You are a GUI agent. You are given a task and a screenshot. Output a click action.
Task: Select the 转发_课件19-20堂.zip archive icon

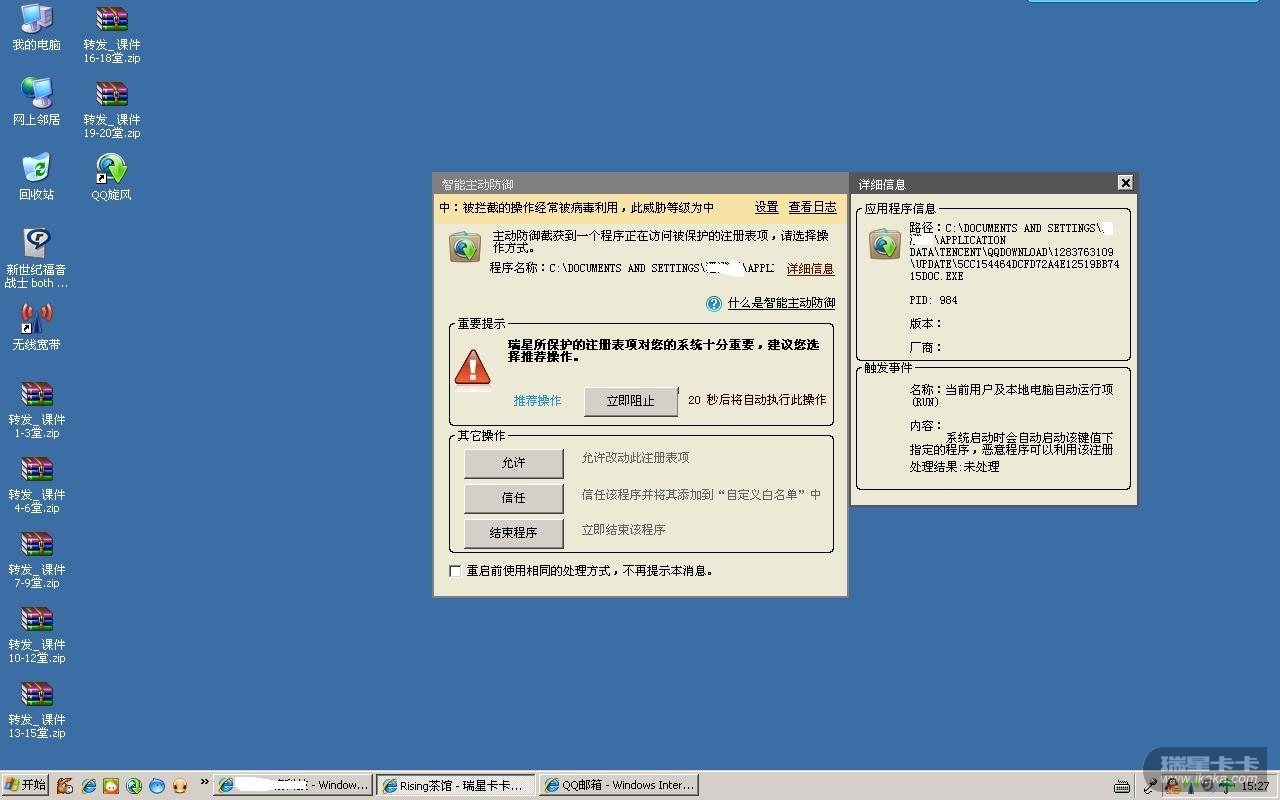click(x=111, y=109)
